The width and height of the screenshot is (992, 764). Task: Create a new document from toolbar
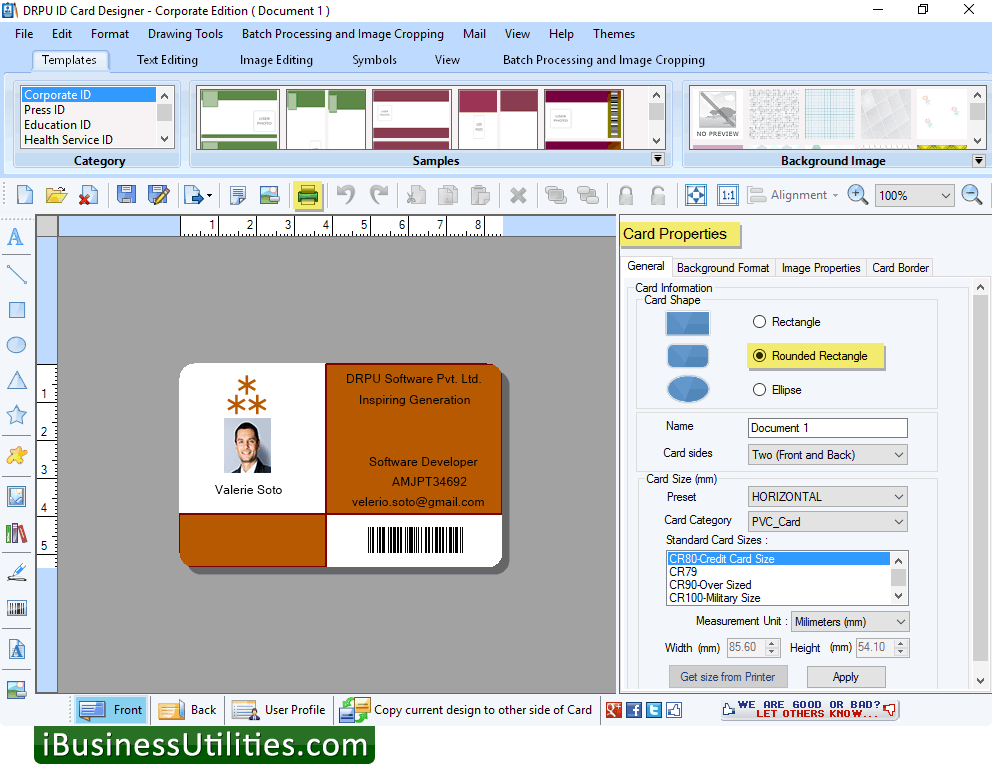coord(25,195)
